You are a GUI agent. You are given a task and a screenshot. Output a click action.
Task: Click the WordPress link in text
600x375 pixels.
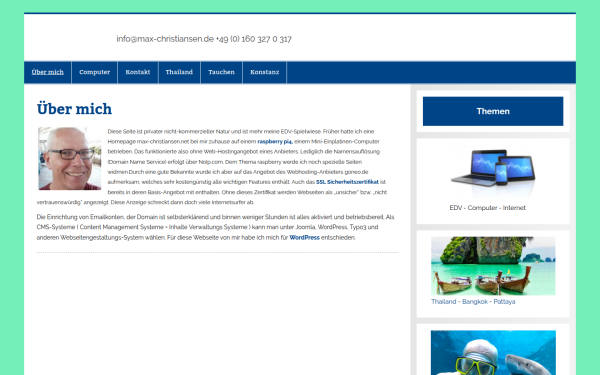pyautogui.click(x=305, y=238)
